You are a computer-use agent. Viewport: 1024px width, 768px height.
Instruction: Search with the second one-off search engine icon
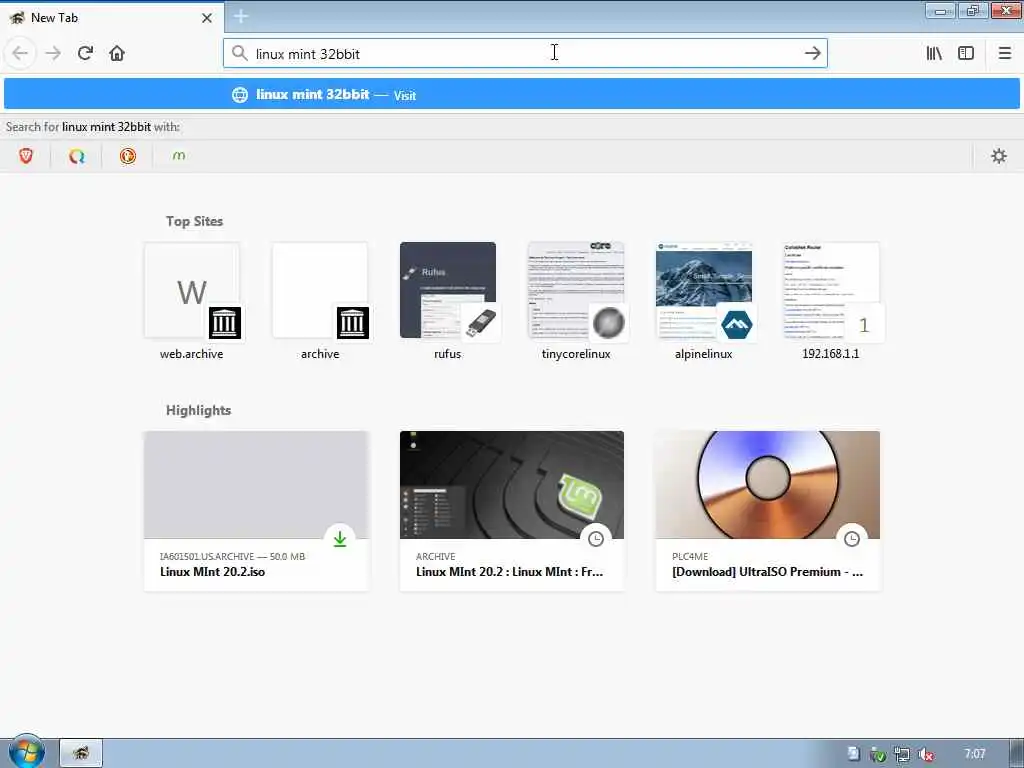(77, 156)
